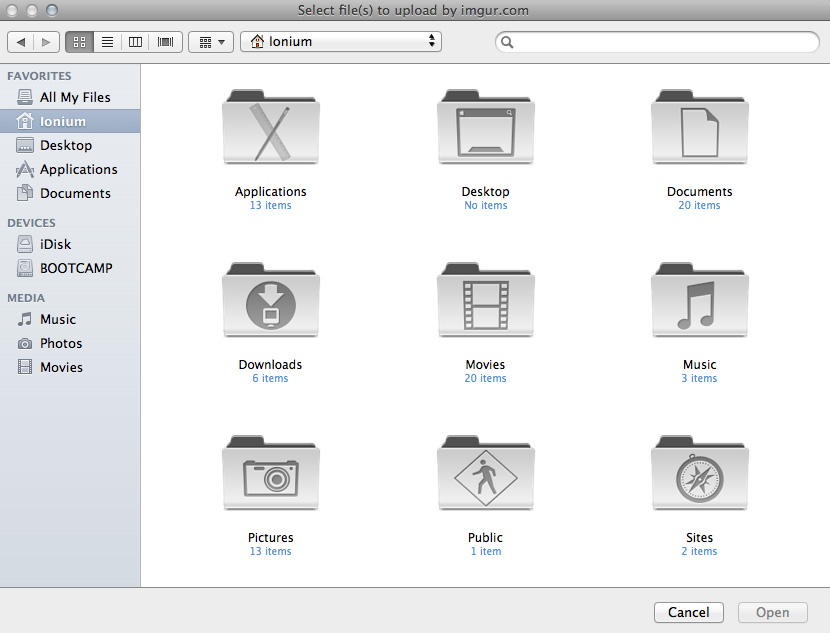This screenshot has width=830, height=633.
Task: Select the Documents folder icon
Action: tap(700, 126)
